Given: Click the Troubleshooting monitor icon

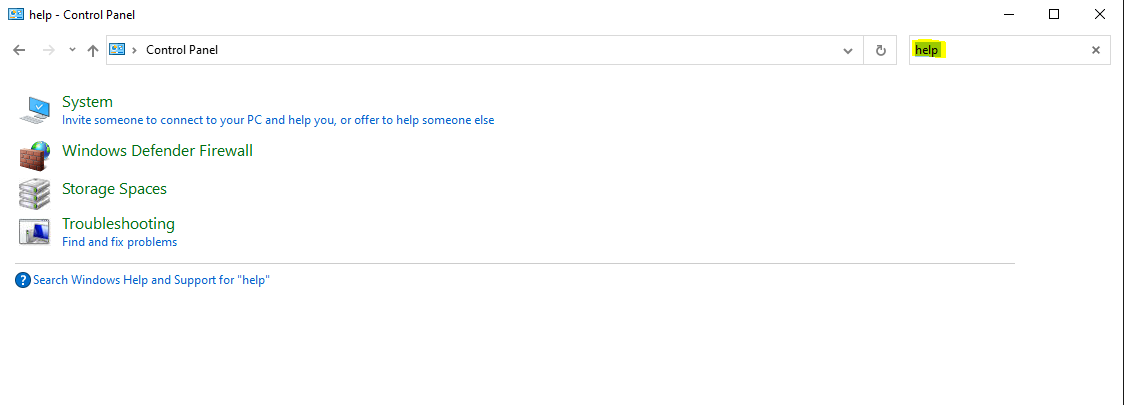Looking at the screenshot, I should point(35,232).
